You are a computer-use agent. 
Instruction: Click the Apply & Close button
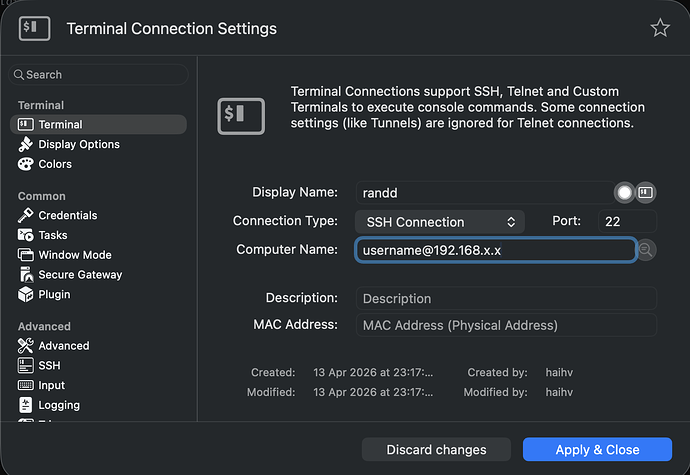[597, 449]
